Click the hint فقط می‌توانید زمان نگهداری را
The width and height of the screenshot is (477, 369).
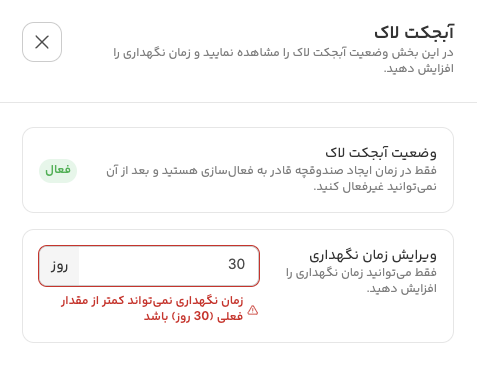[x=361, y=273]
